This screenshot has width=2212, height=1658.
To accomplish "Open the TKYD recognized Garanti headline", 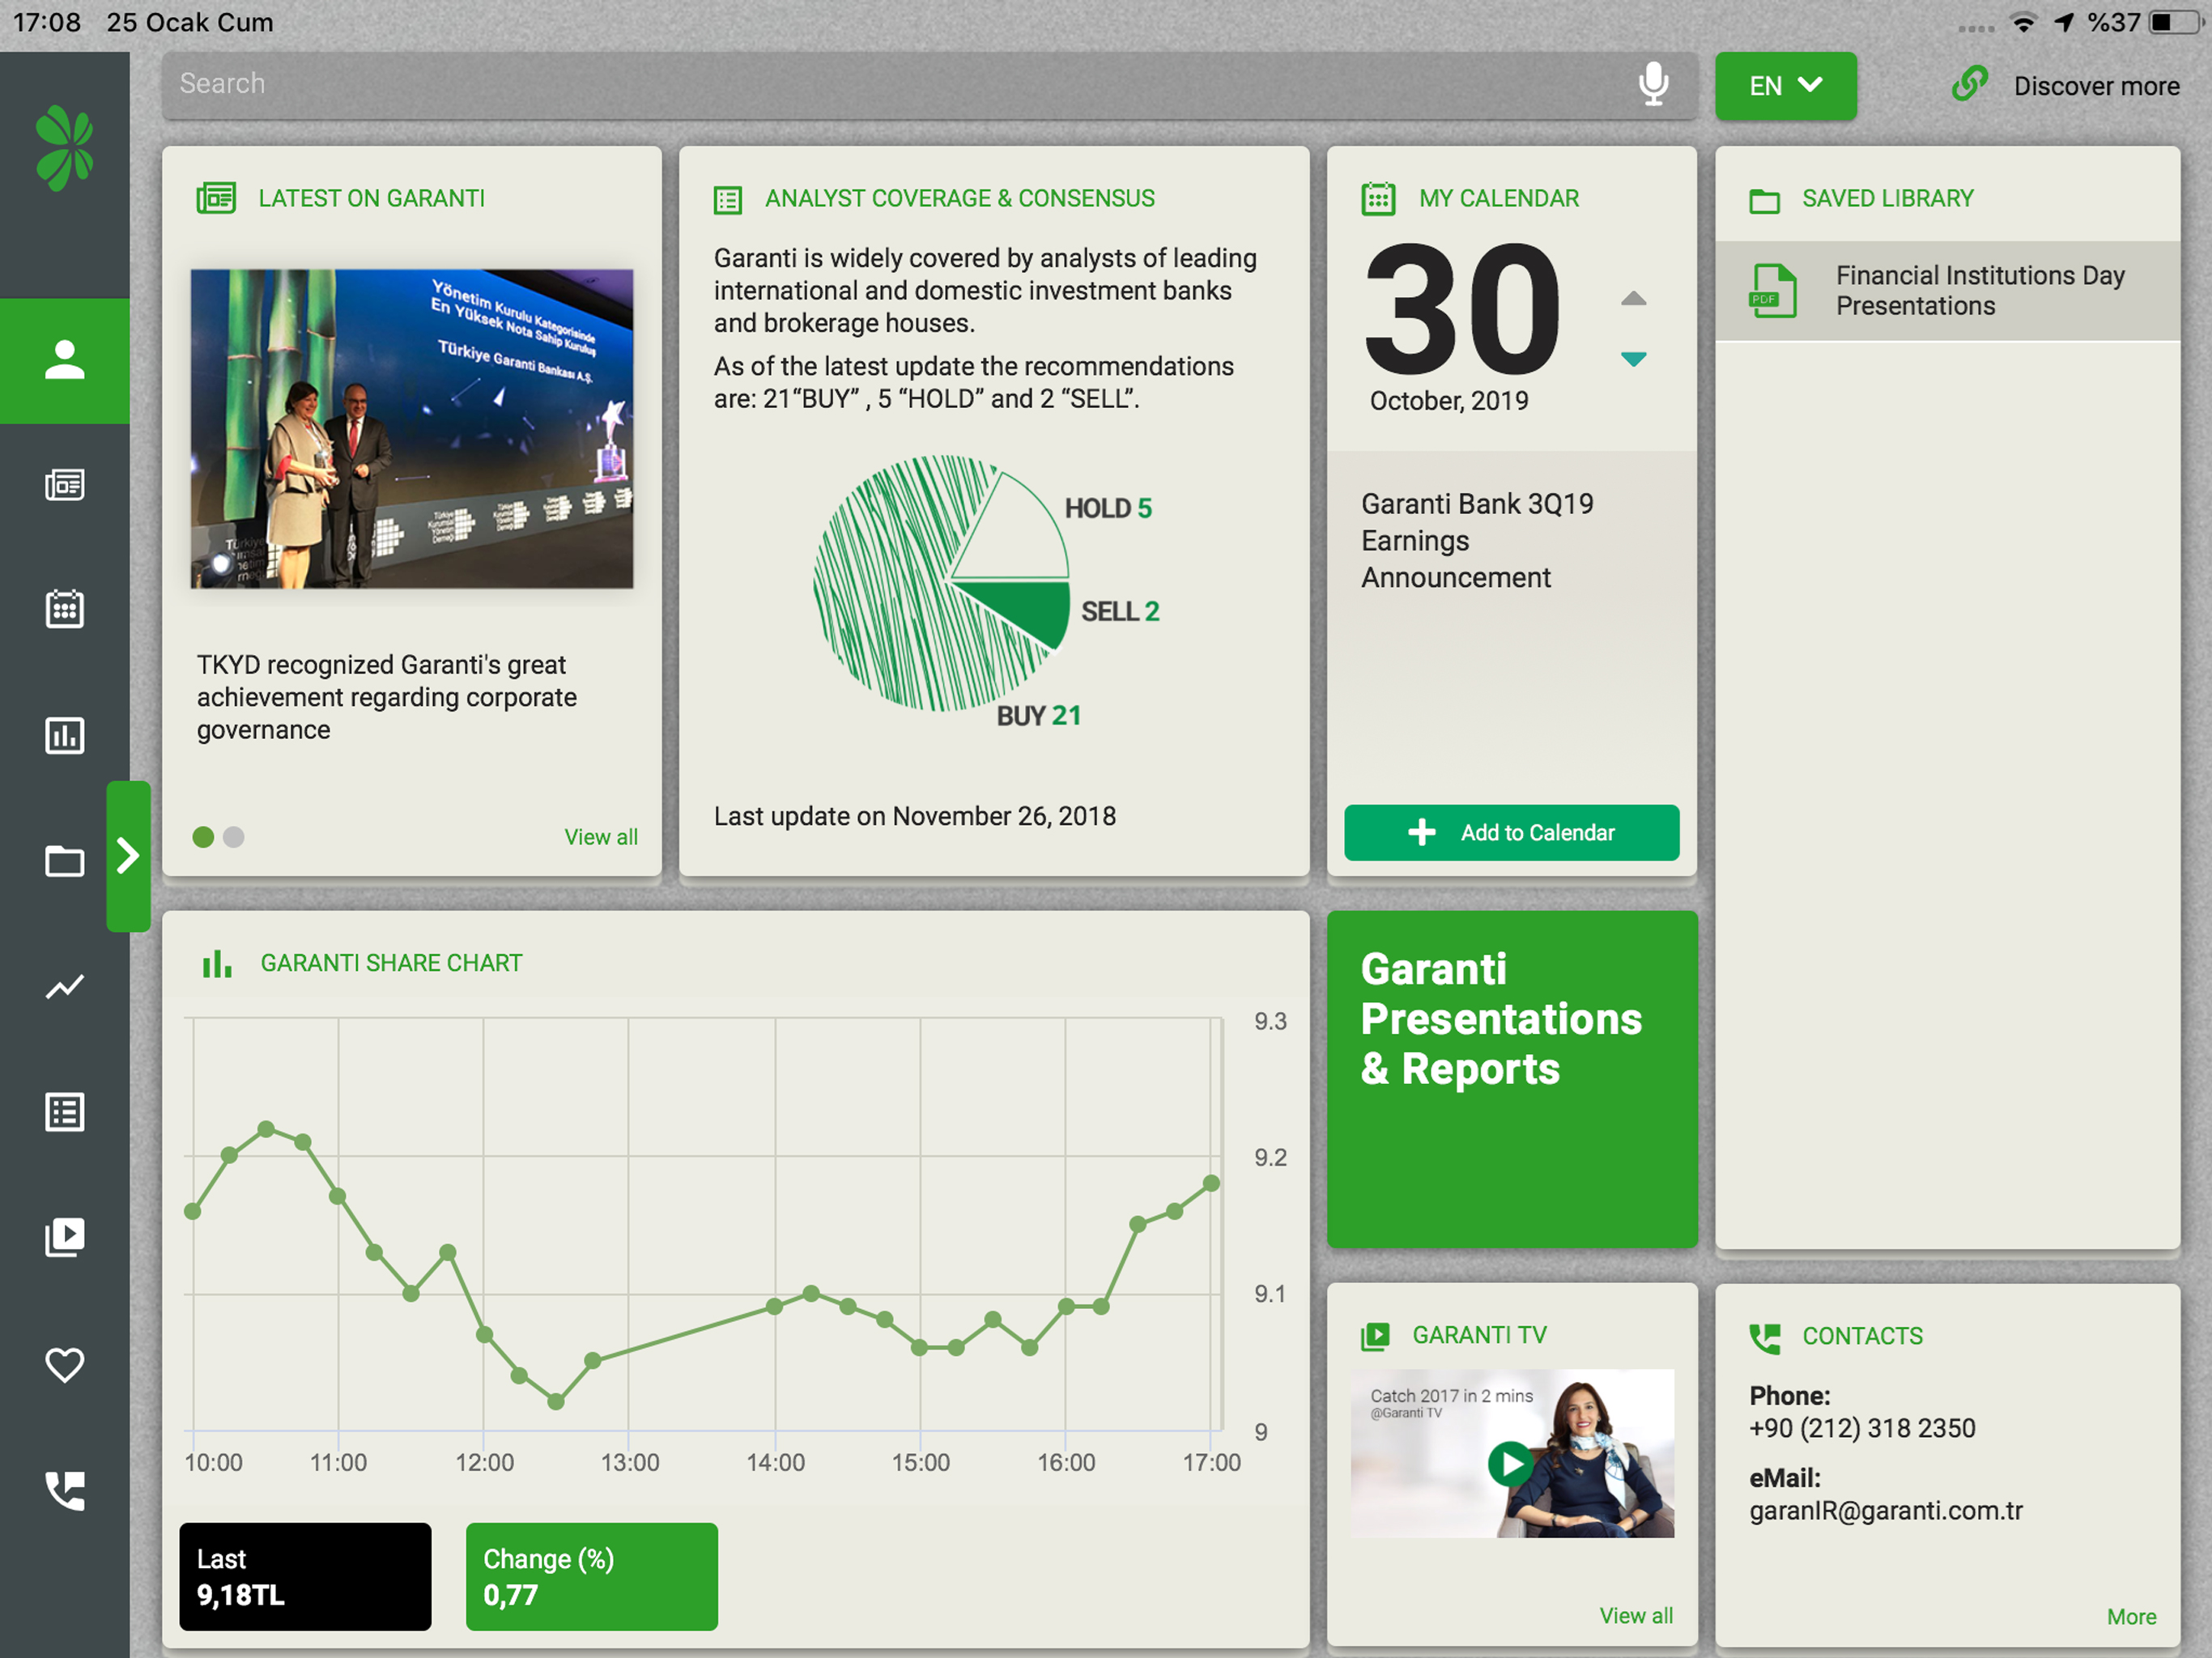I will (x=386, y=697).
